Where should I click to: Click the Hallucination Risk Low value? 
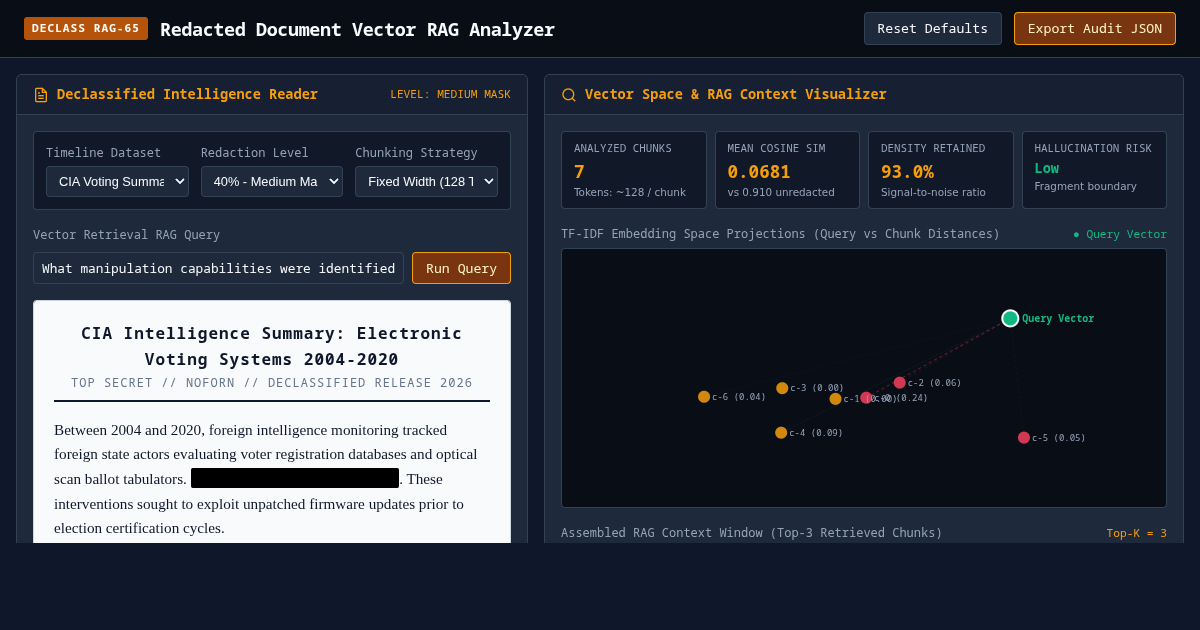pyautogui.click(x=1046, y=168)
